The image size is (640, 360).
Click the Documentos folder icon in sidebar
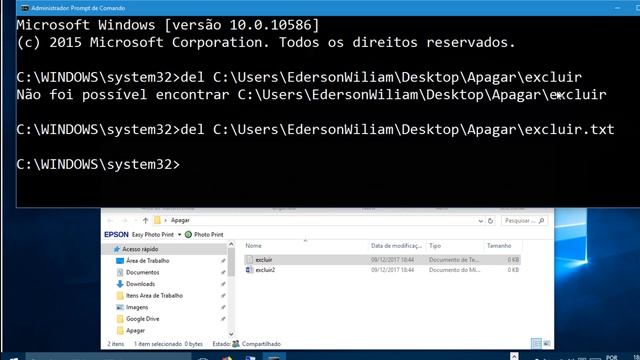120,272
